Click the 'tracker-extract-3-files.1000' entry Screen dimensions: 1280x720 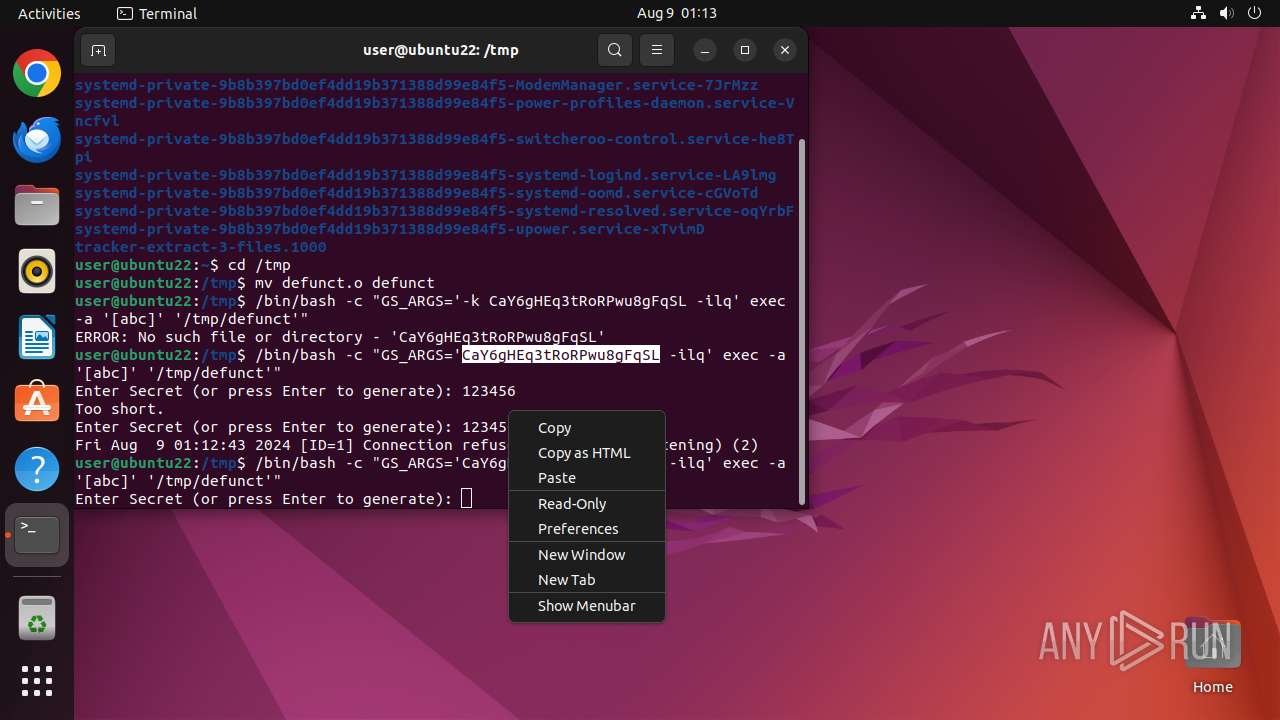(201, 247)
